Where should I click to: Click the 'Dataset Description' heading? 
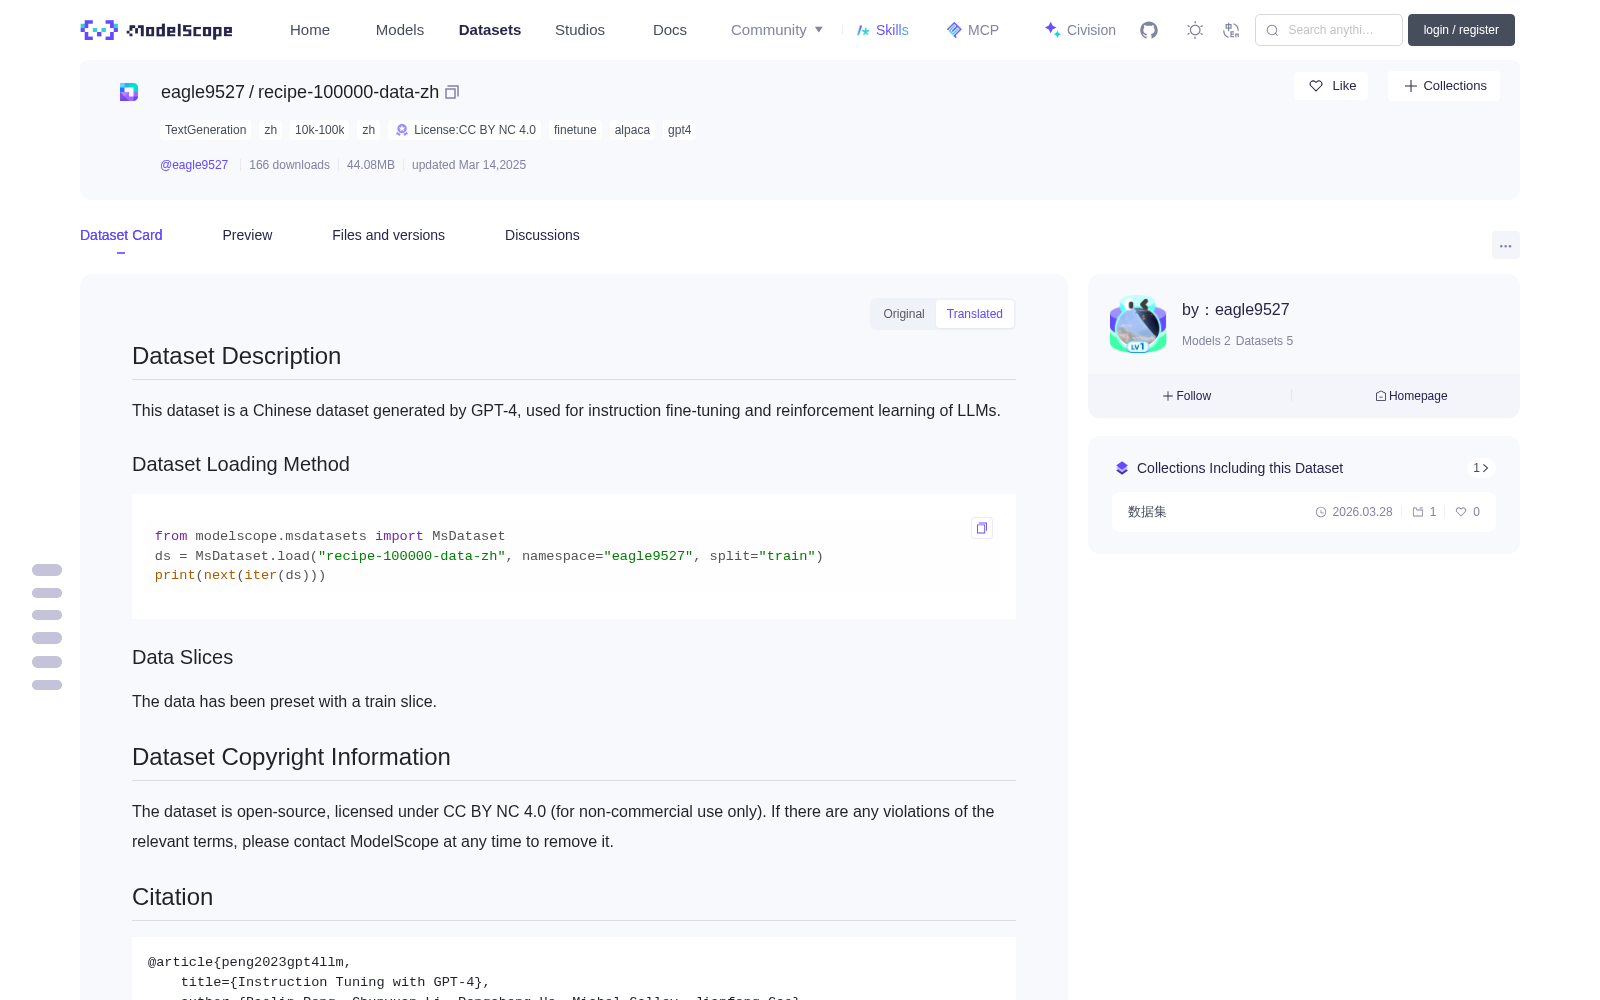point(237,356)
